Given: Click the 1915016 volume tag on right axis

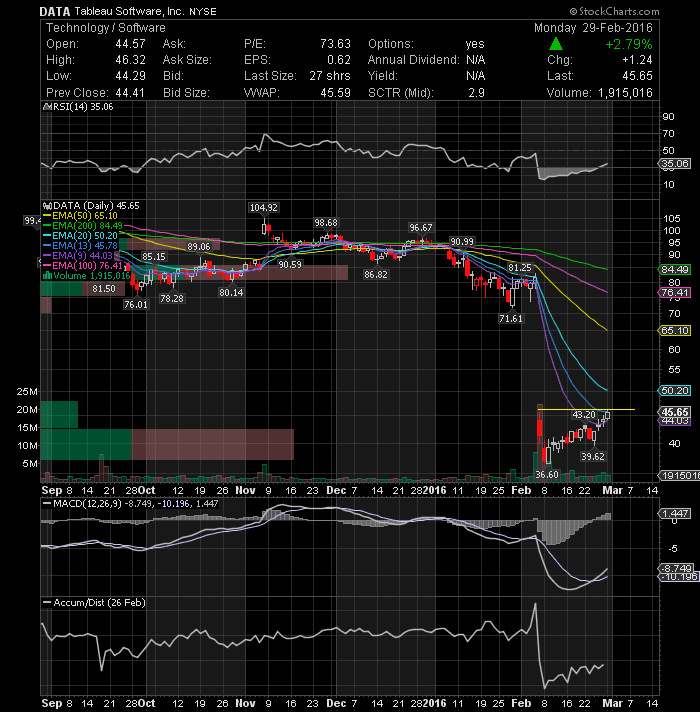Looking at the screenshot, I should coord(679,475).
